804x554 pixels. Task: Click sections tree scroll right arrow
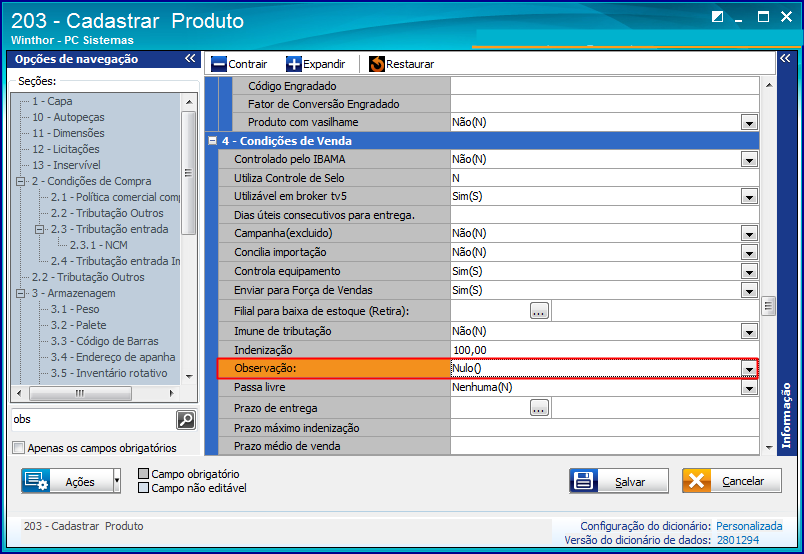172,393
